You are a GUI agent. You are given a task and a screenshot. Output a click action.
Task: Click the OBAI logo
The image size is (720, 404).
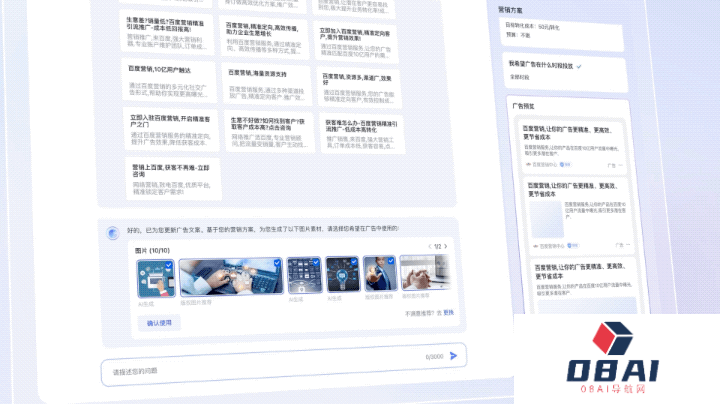pos(613,357)
